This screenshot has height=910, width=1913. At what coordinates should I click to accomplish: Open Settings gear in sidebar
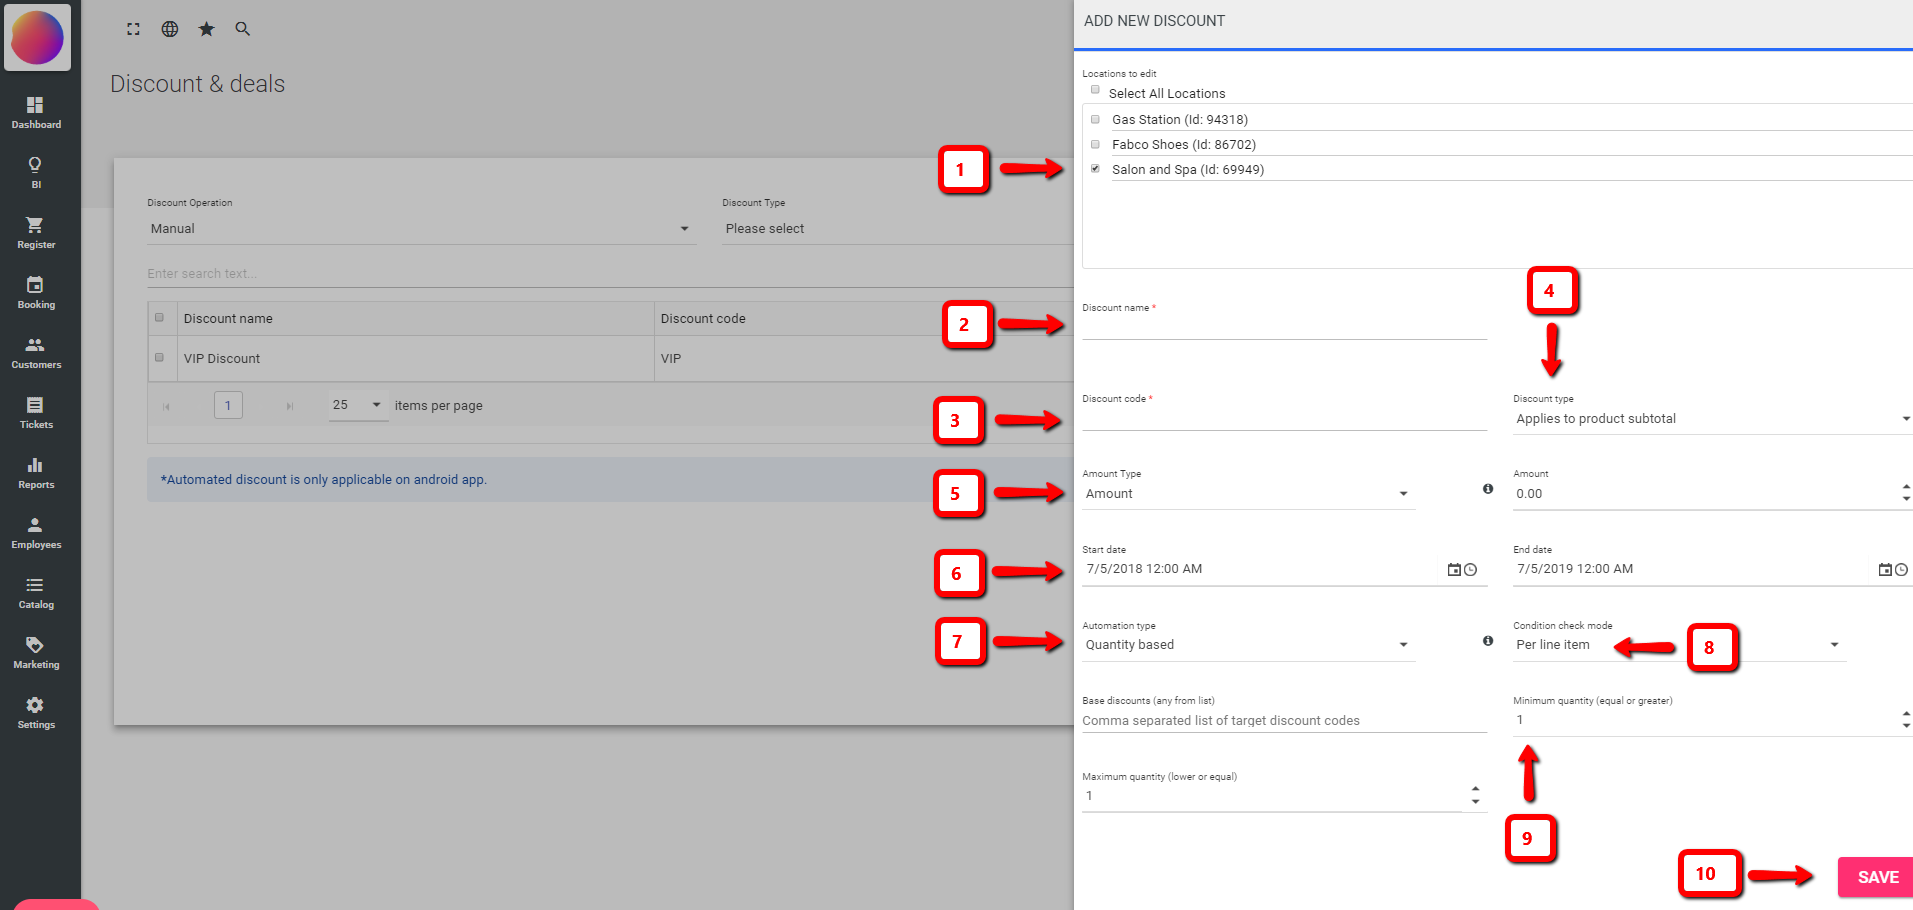pos(36,713)
